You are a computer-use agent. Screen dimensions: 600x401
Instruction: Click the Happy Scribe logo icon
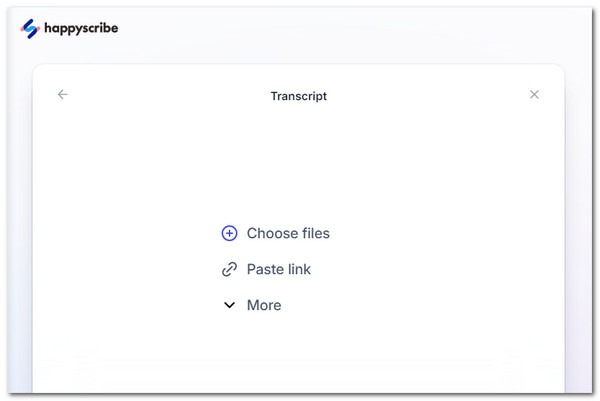(x=30, y=29)
